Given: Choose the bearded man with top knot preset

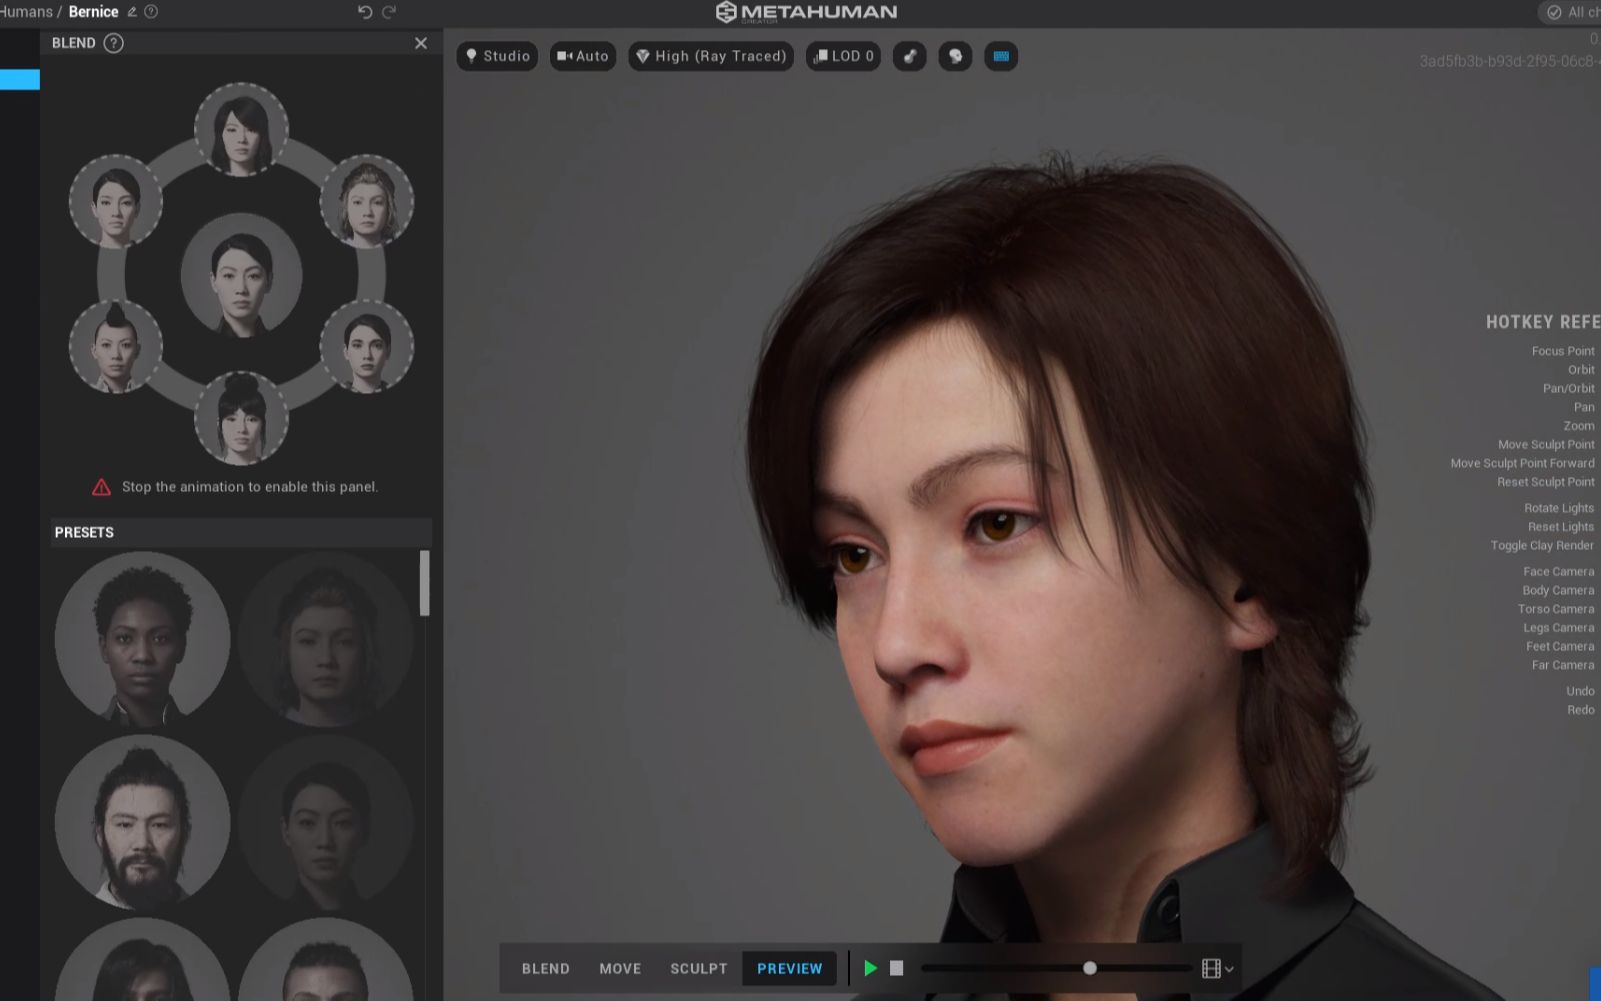Looking at the screenshot, I should 142,822.
